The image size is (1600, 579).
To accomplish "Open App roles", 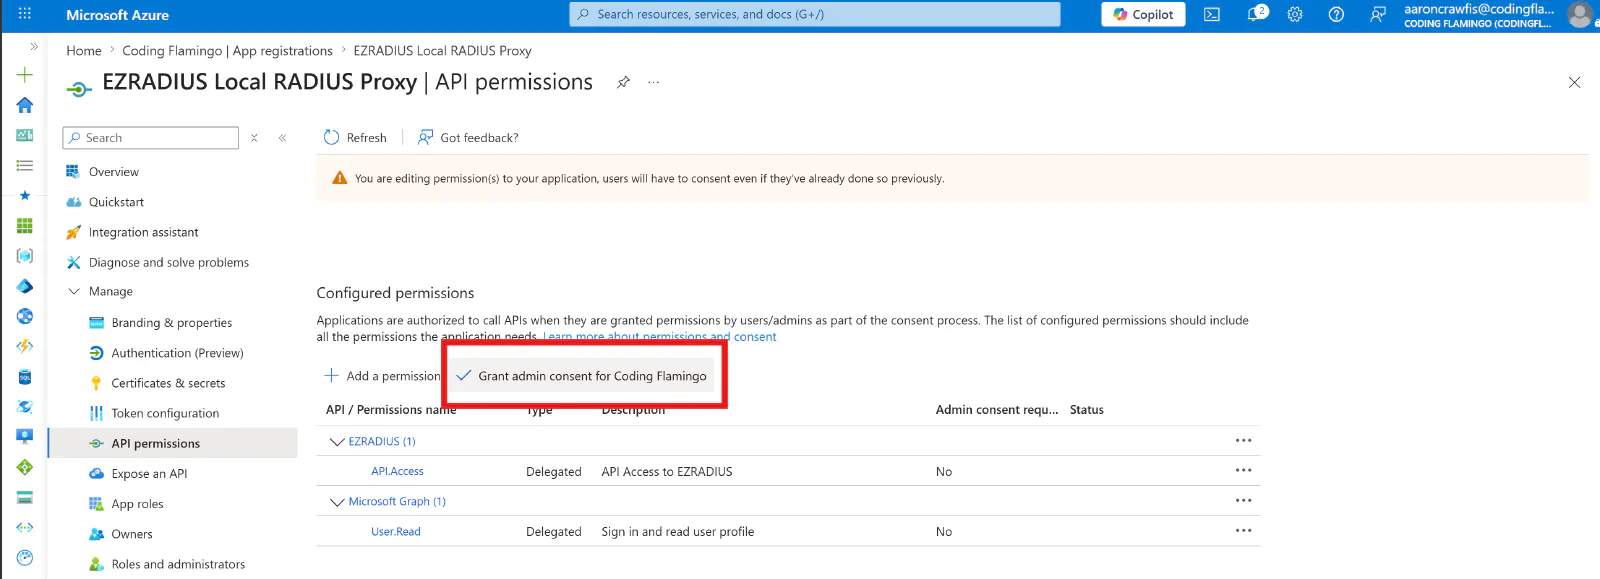I will [137, 504].
